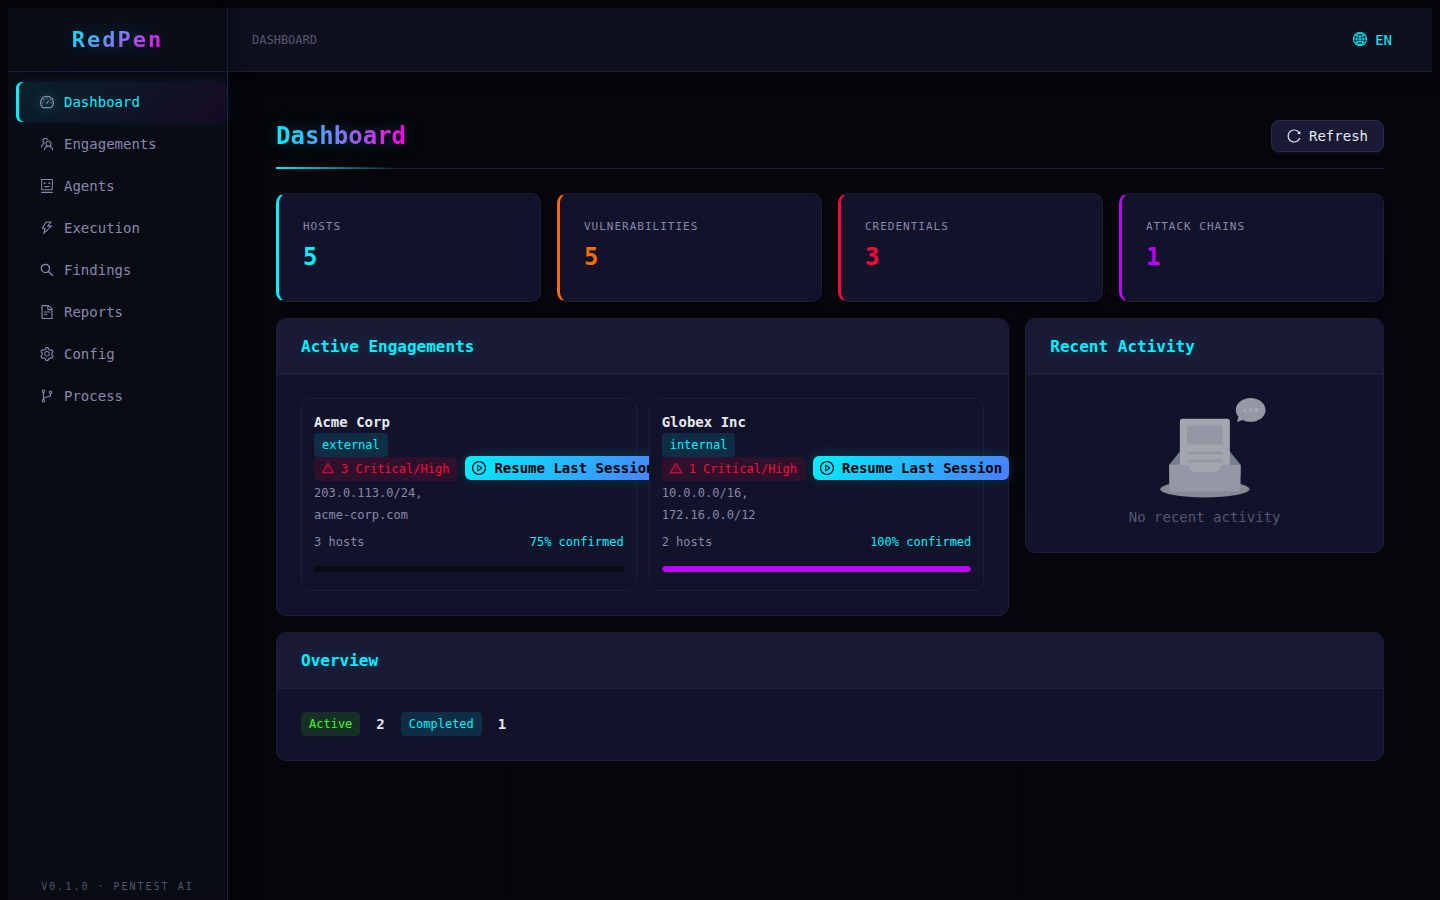The image size is (1440, 900).
Task: Click the Agents icon in sidebar
Action: [x=47, y=186]
